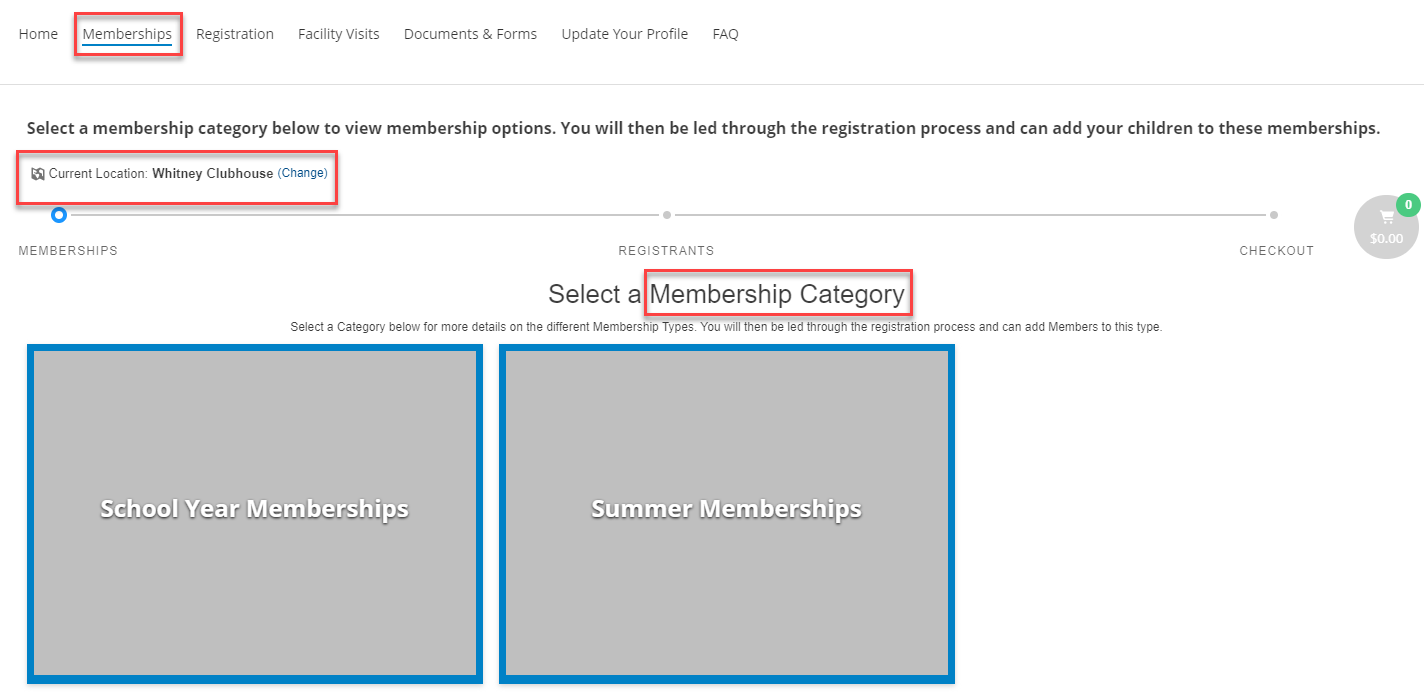Image resolution: width=1424 pixels, height=697 pixels.
Task: Open Update Your Profile
Action: coord(624,33)
